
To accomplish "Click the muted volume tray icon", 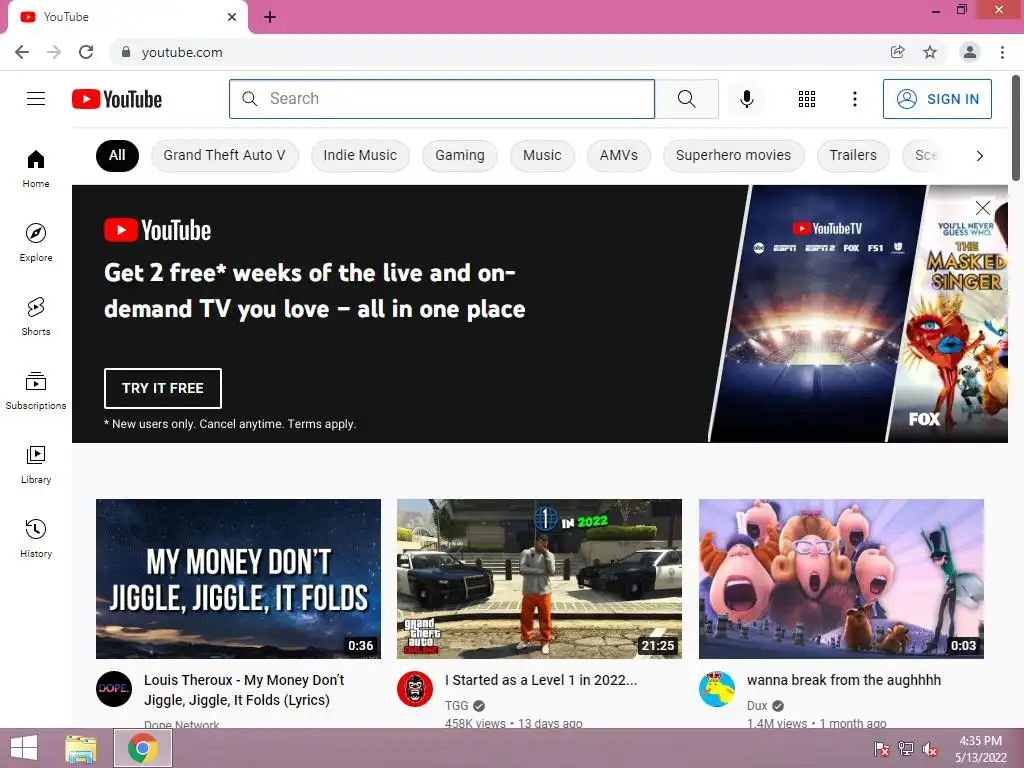I will coord(930,748).
